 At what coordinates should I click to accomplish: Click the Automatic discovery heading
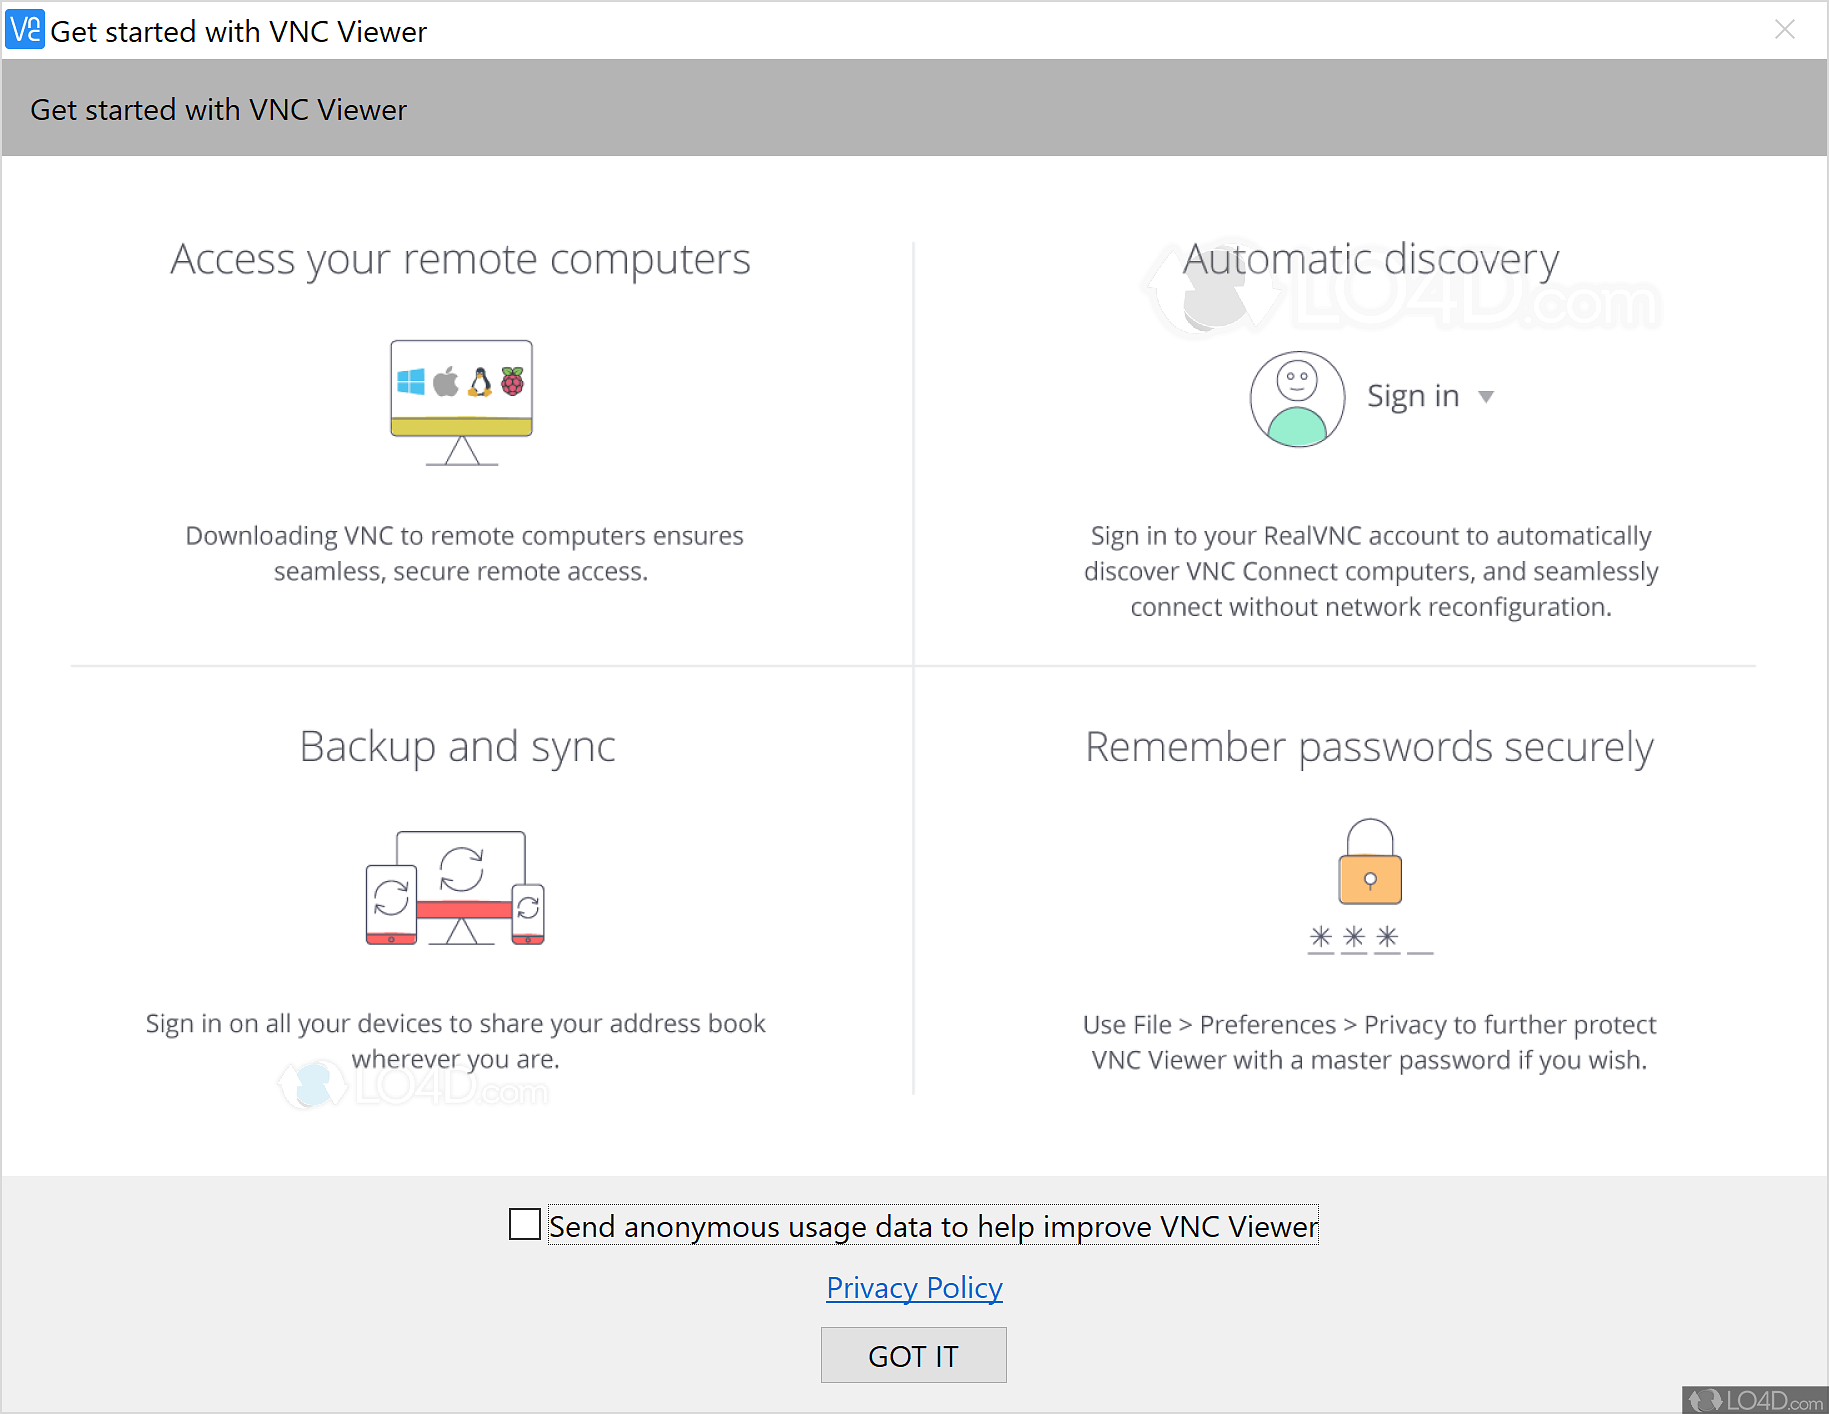click(x=1371, y=260)
